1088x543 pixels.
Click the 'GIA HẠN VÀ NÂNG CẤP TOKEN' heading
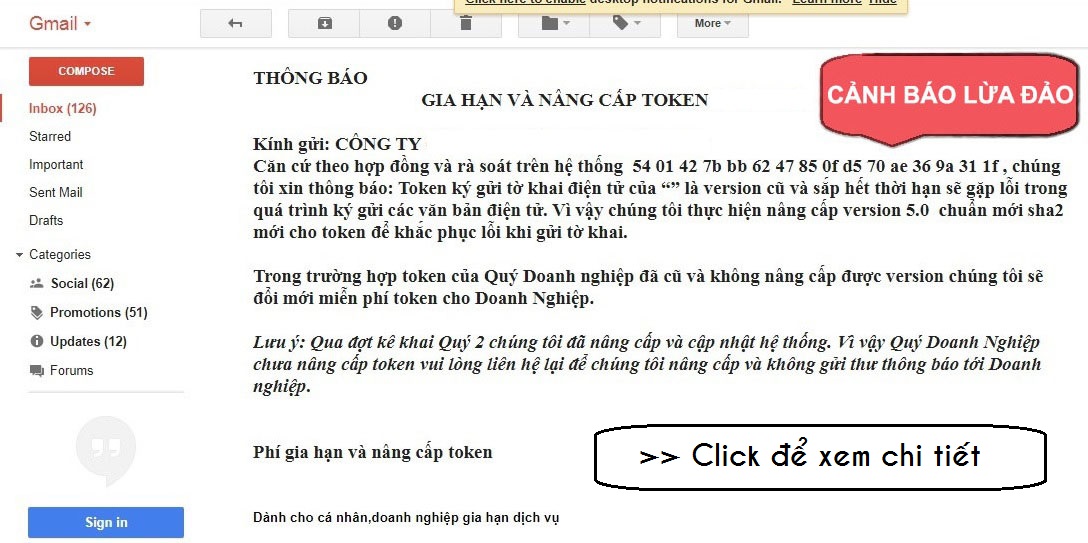click(x=565, y=101)
